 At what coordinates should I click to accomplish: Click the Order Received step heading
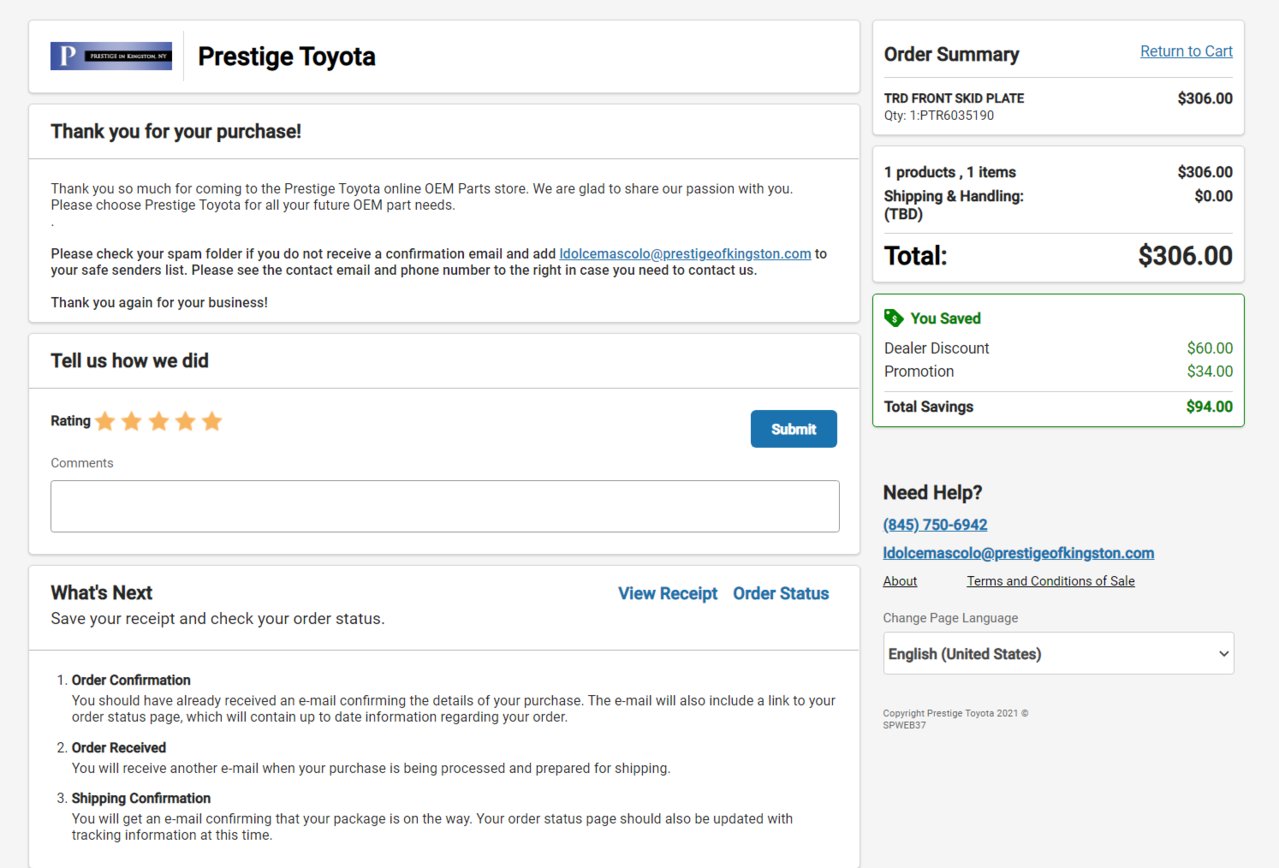(x=119, y=748)
